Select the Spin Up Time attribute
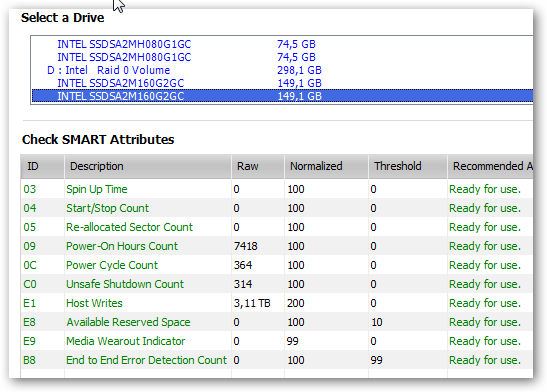The height and width of the screenshot is (392, 547). point(97,189)
